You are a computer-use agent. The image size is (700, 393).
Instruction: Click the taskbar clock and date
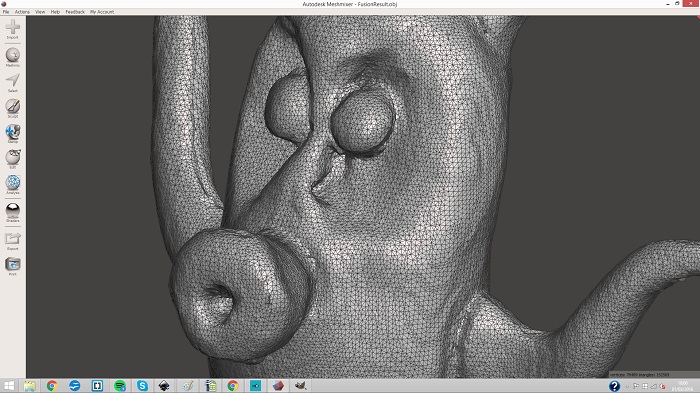(x=683, y=386)
